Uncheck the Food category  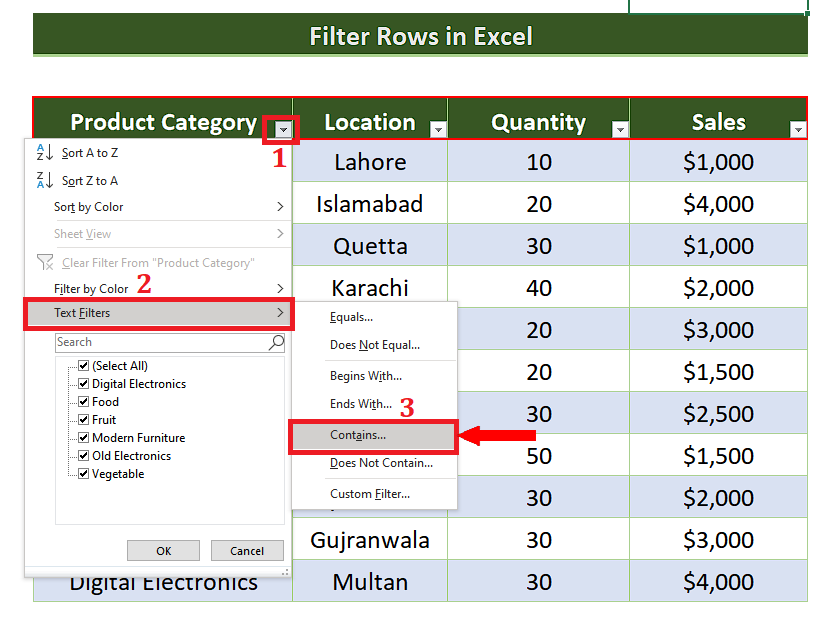[x=83, y=401]
